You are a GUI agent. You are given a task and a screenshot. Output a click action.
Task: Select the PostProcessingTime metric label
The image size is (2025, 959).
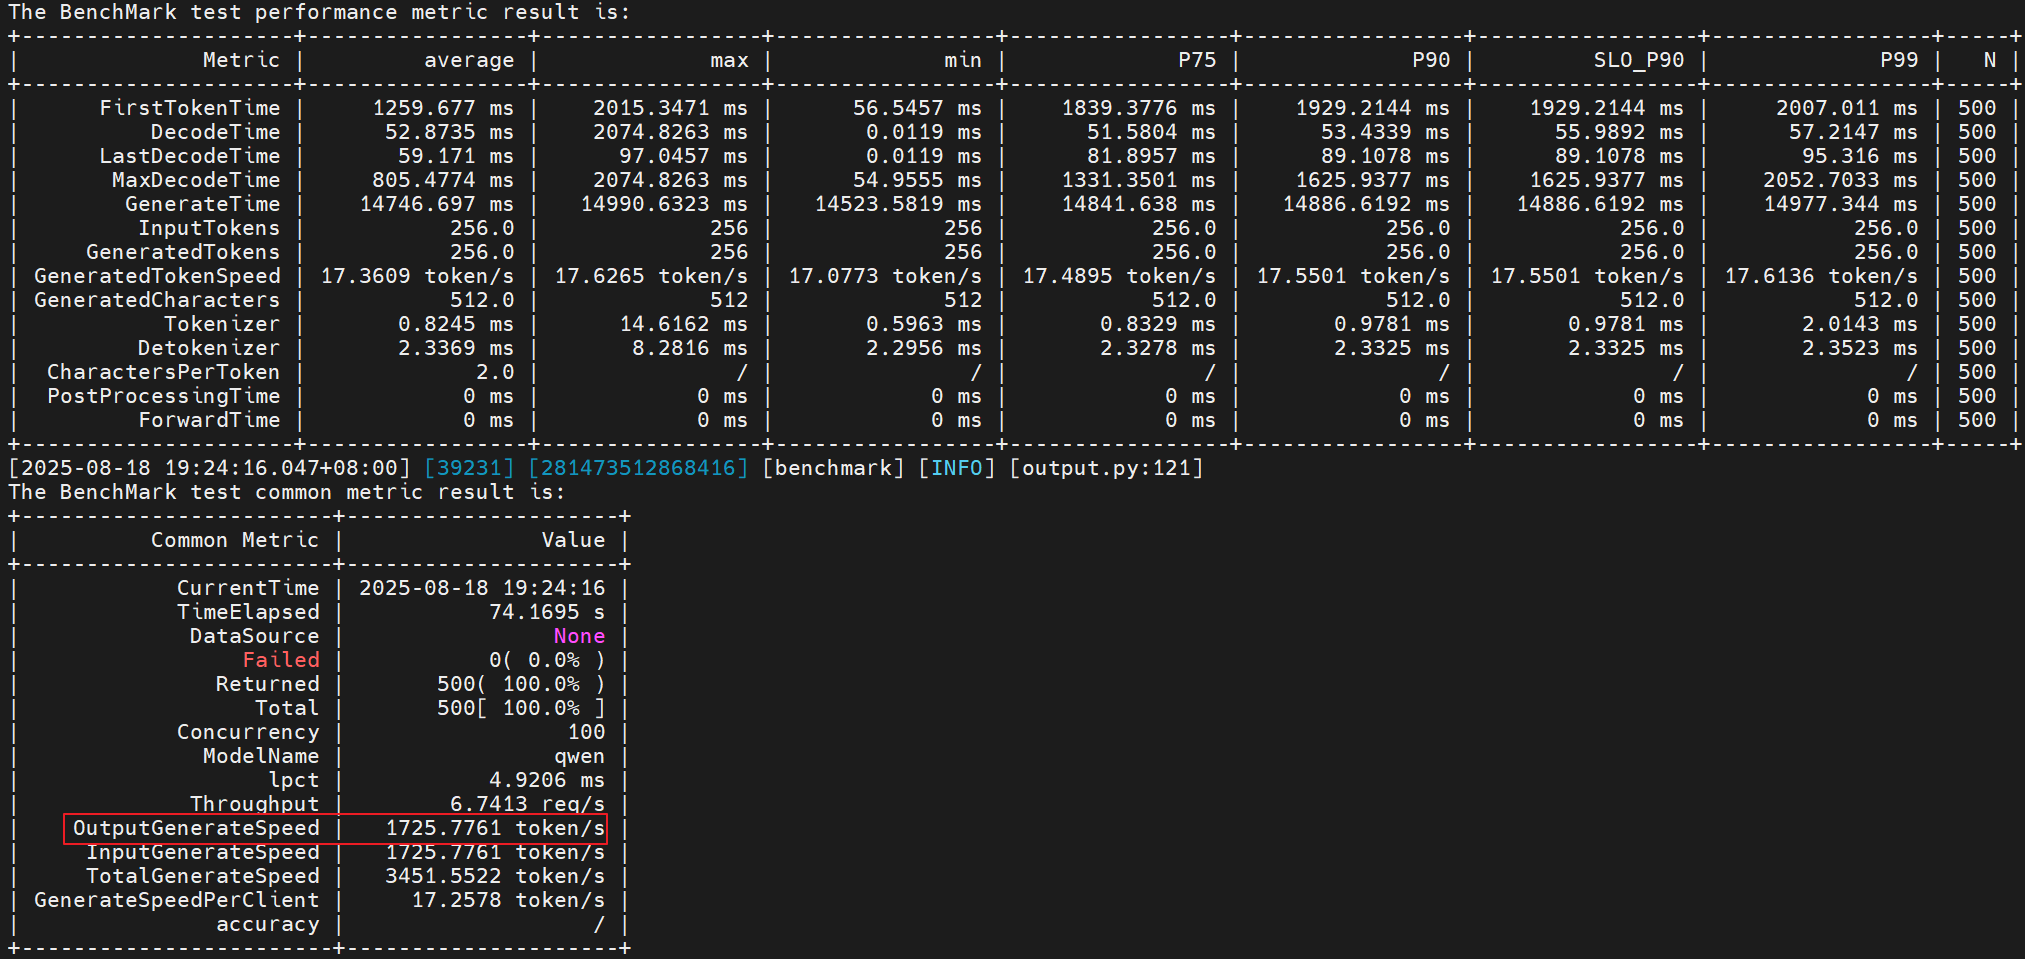[164, 396]
